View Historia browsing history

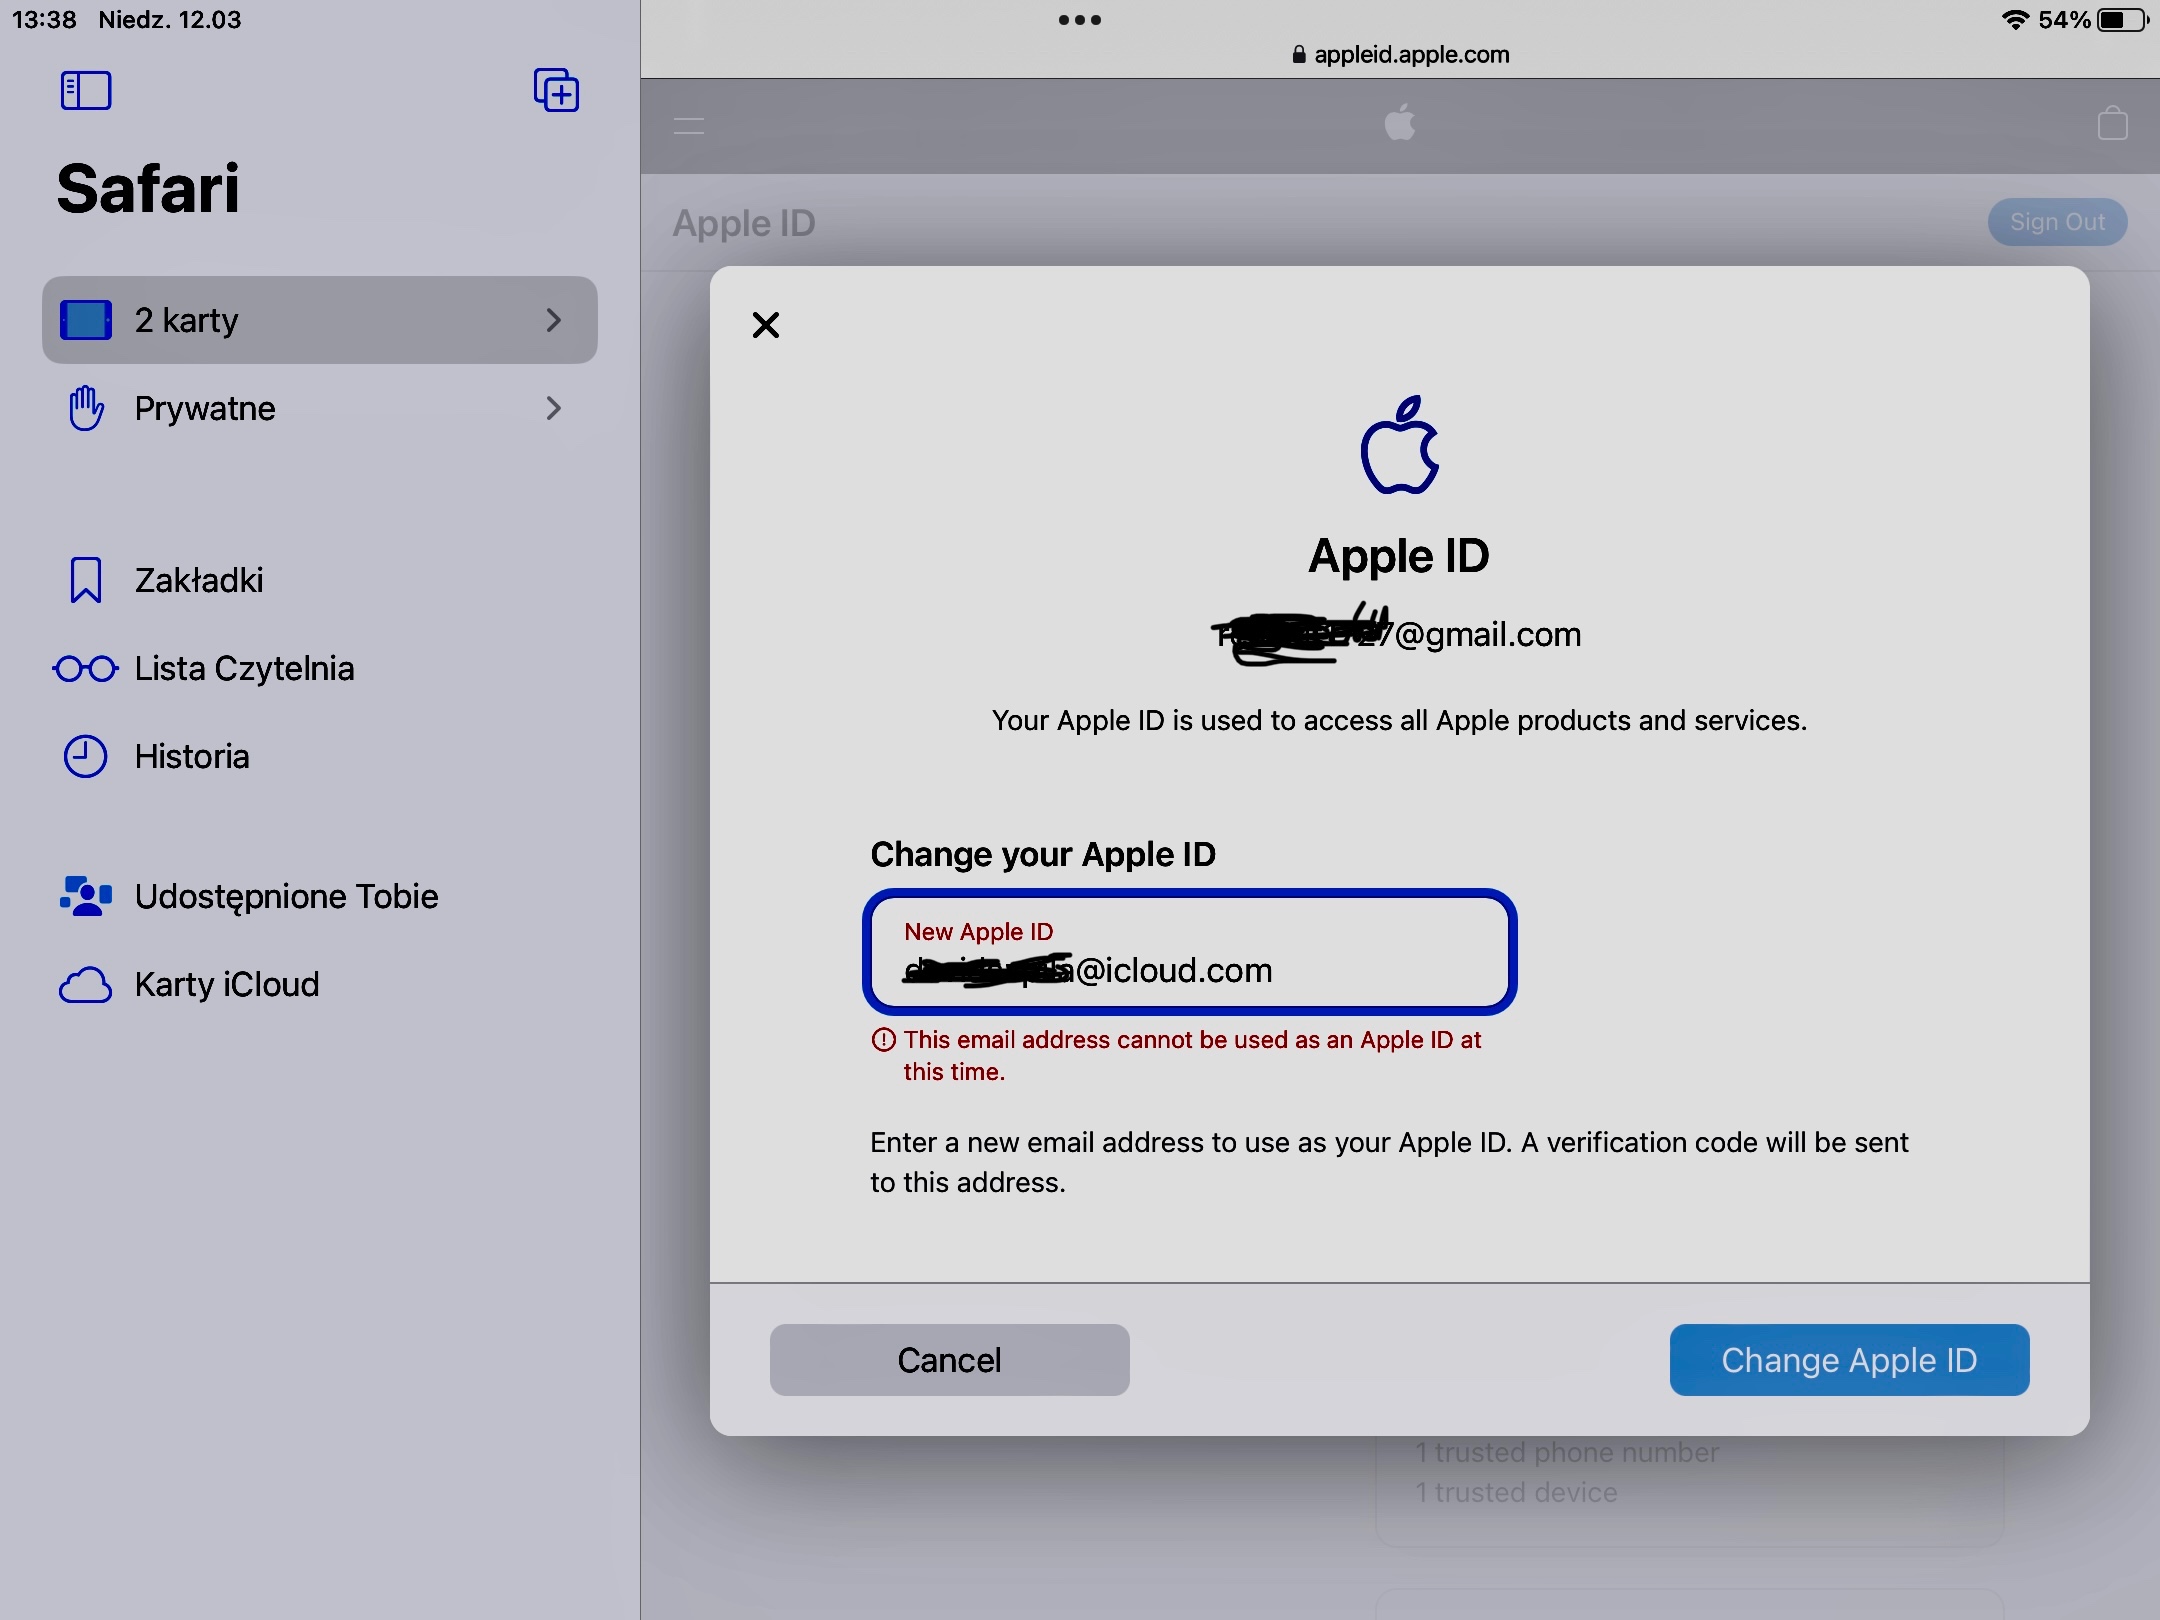point(191,757)
